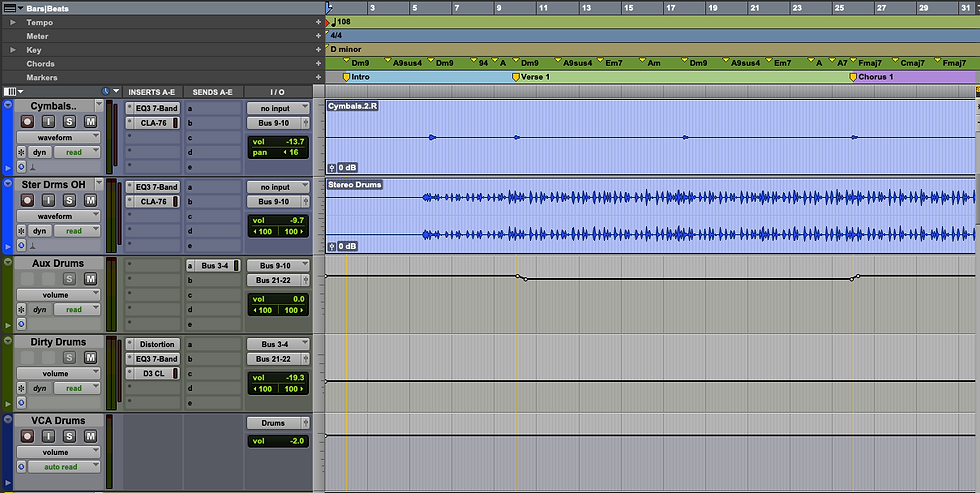The image size is (980, 493).
Task: Open VCA Drums track options circle menu
Action: pyautogui.click(x=8, y=419)
